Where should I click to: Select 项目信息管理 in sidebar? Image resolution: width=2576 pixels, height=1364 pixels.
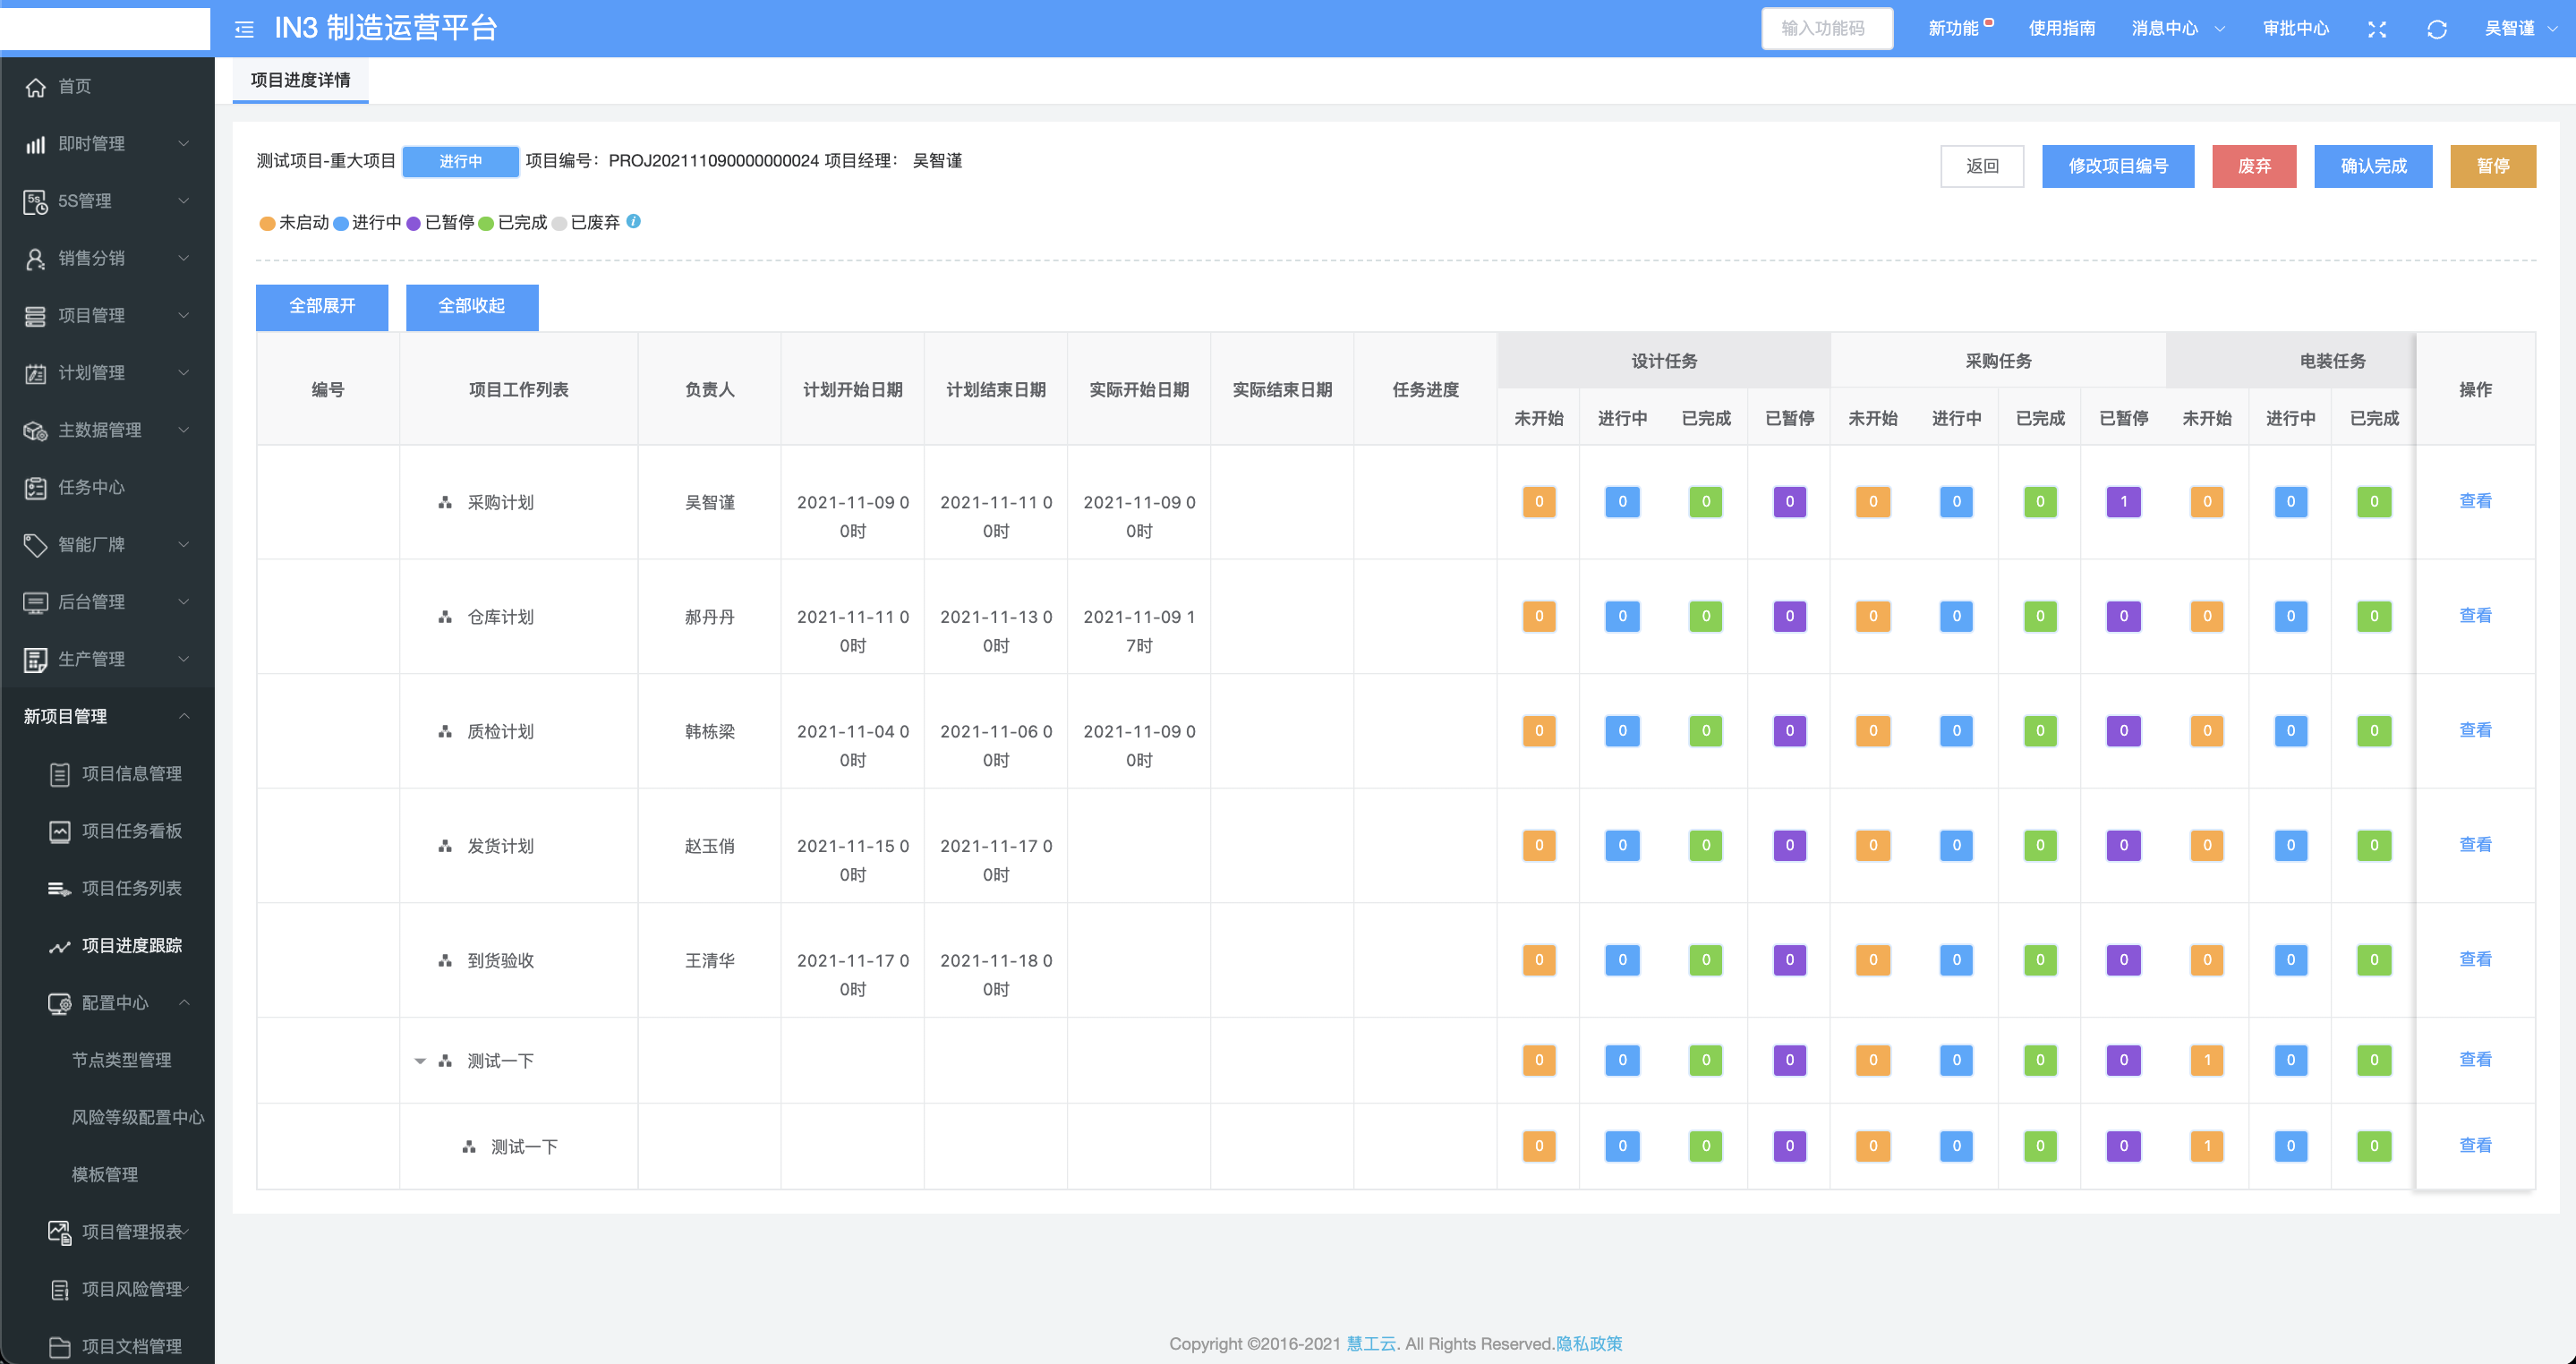pyautogui.click(x=131, y=774)
